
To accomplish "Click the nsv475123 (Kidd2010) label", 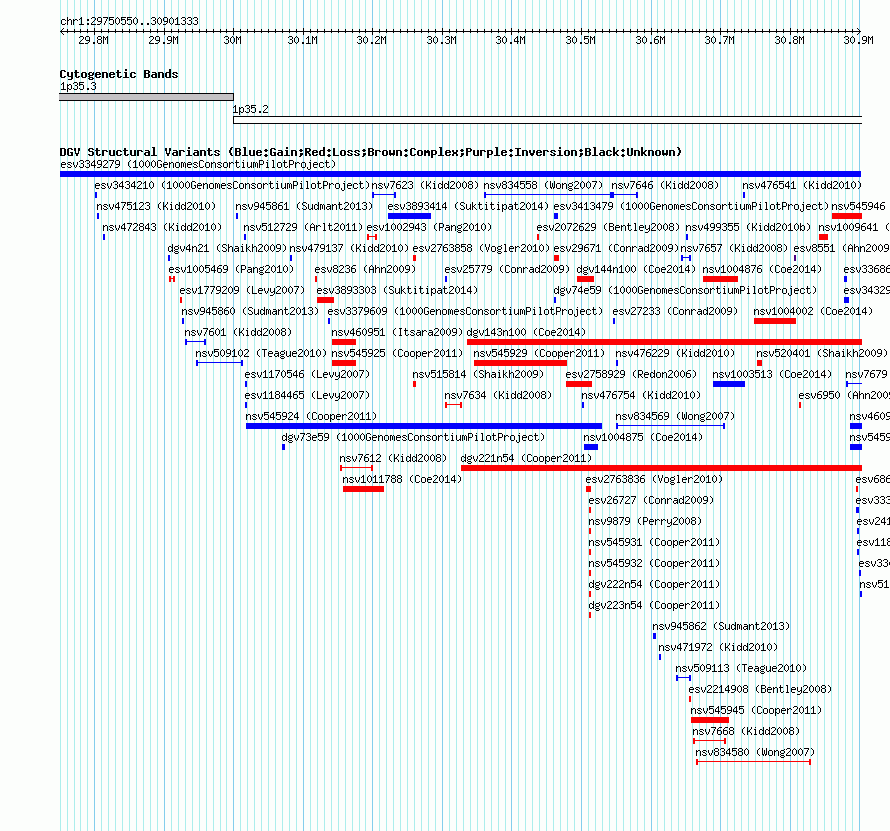I will pyautogui.click(x=156, y=206).
